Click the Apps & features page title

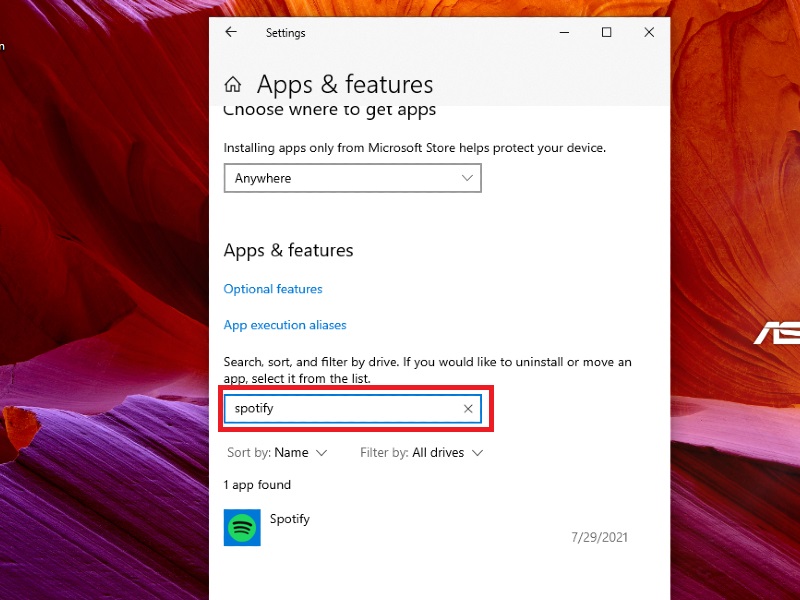click(345, 84)
